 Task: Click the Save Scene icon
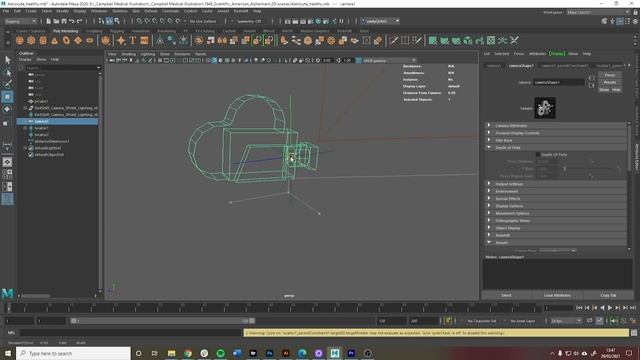point(64,21)
